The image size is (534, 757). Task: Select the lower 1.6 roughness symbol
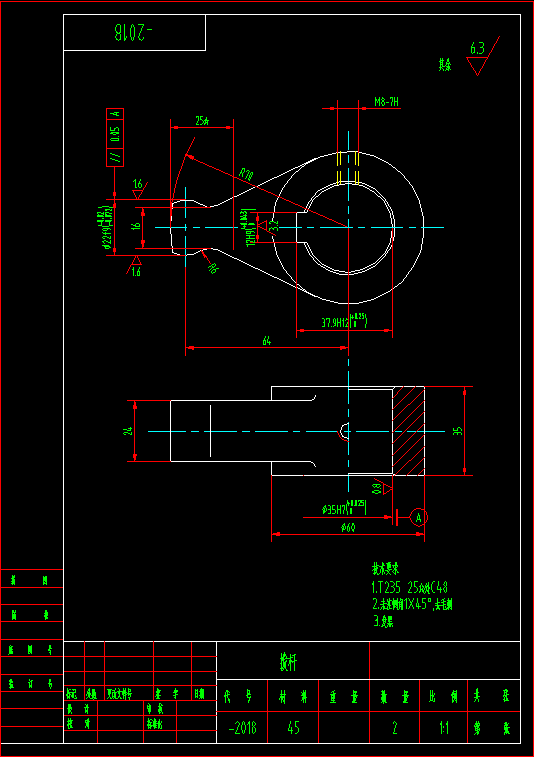[x=135, y=266]
